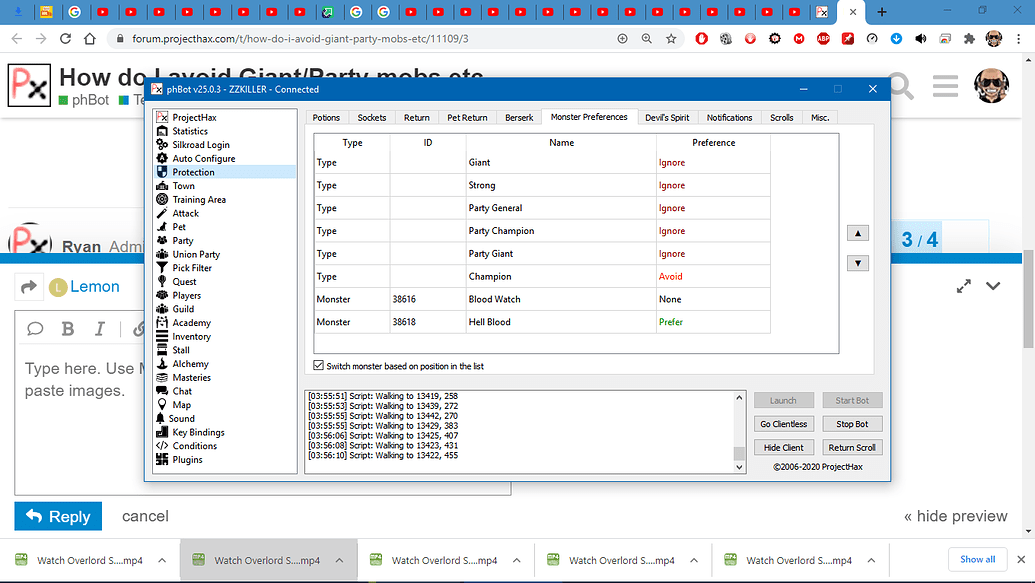Viewport: 1035px width, 583px height.
Task: Click the Stop Bot button
Action: pos(852,424)
